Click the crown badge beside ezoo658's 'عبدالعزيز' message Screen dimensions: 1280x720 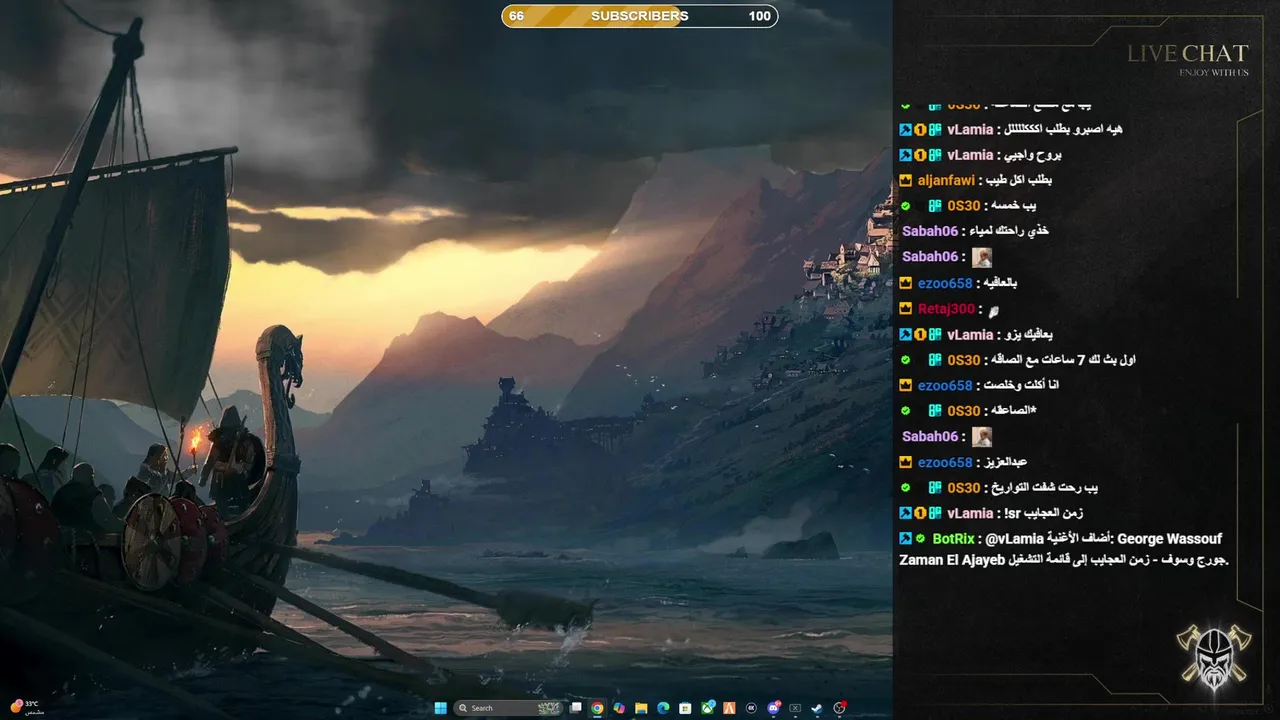pos(906,463)
